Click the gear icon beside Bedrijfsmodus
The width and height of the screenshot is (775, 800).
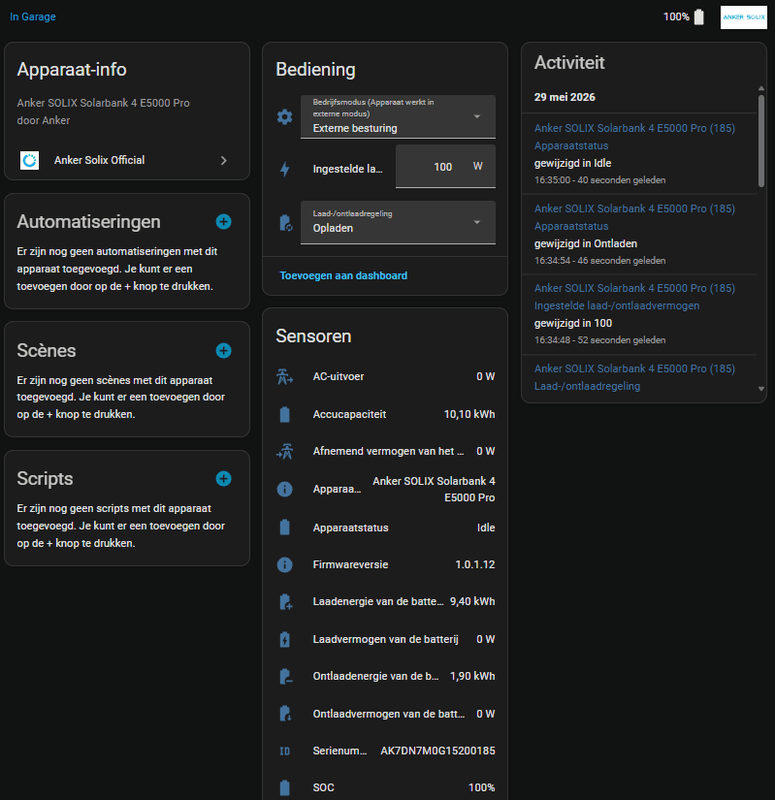tap(285, 117)
